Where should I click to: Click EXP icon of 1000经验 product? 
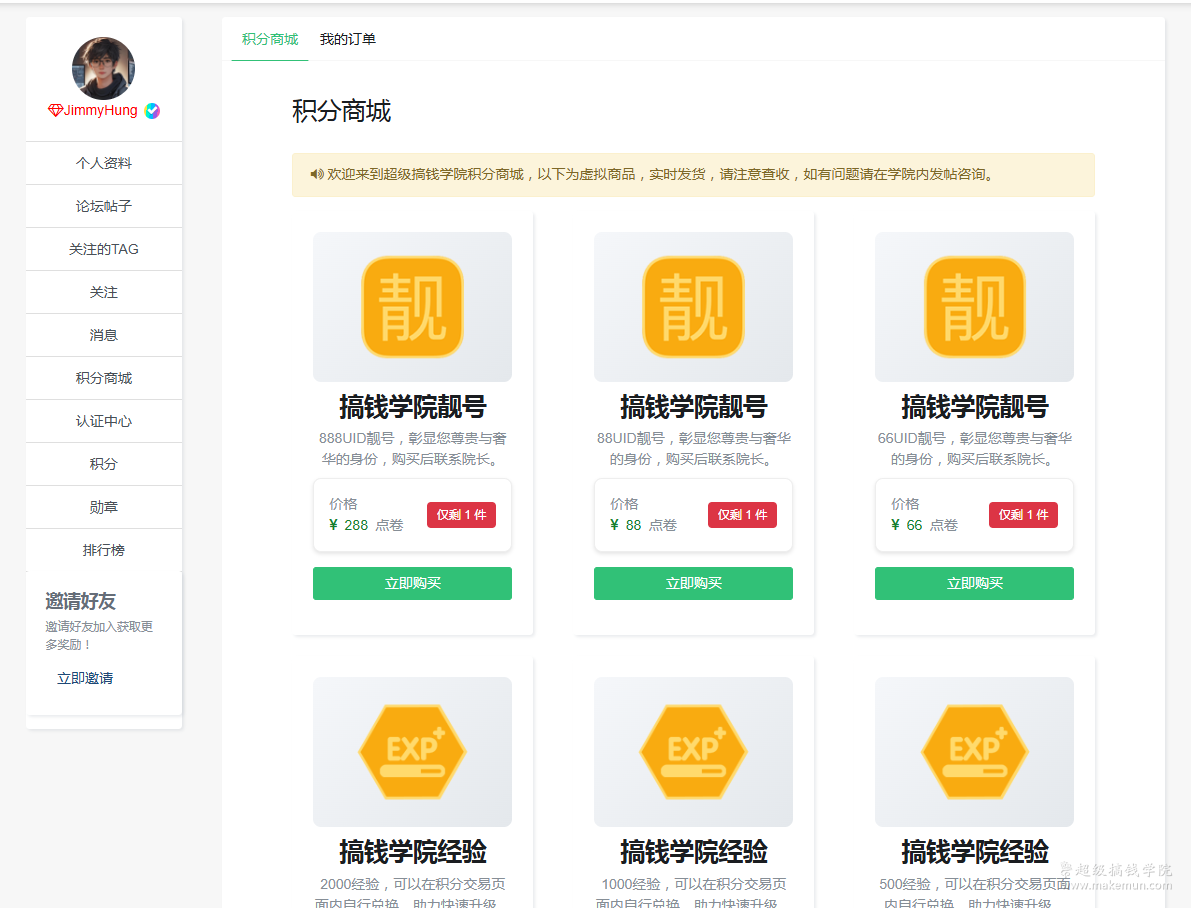693,751
